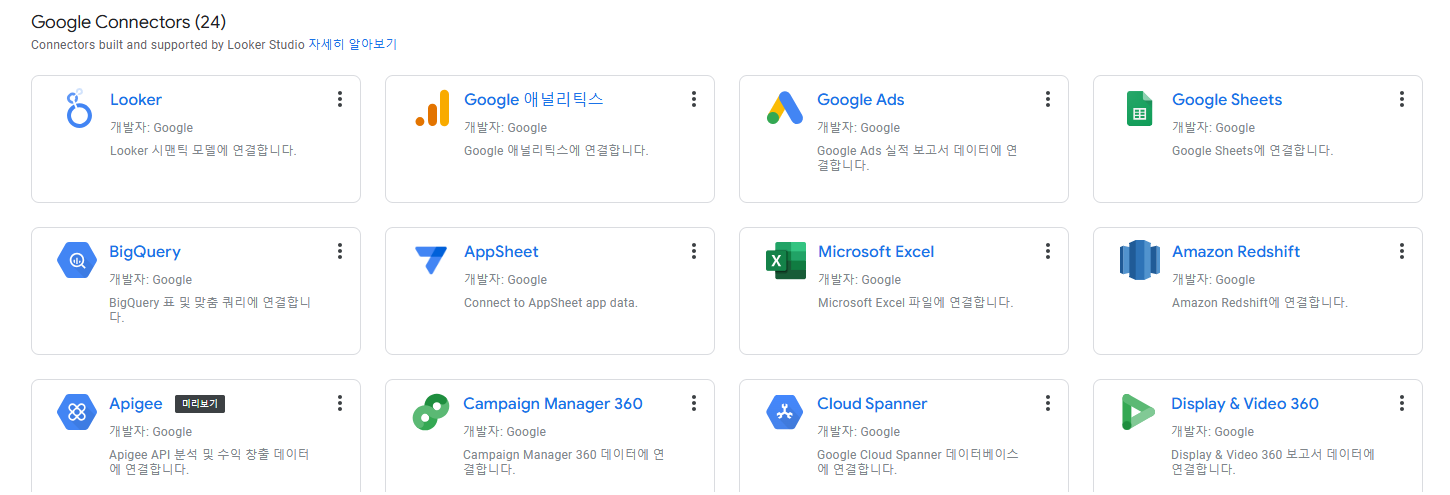The height and width of the screenshot is (495, 1450).
Task: Click the AppSheet logo icon
Action: coord(431,260)
